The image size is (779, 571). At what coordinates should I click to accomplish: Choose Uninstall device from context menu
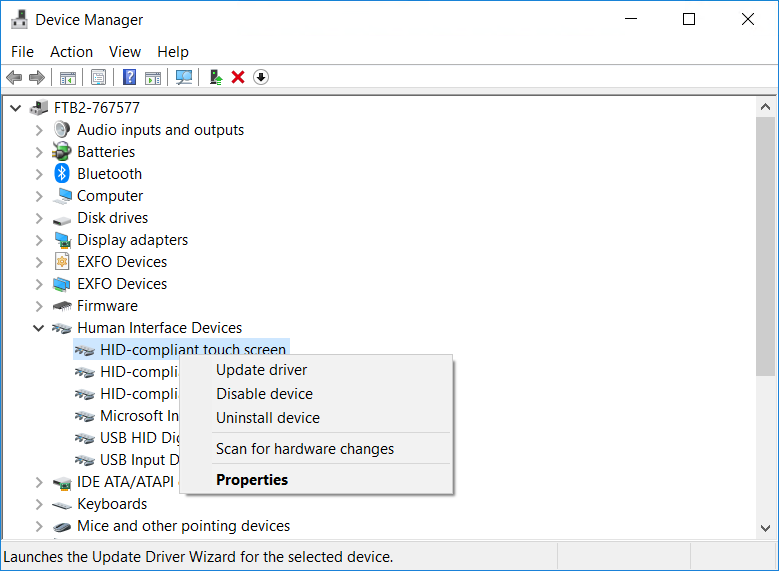(x=316, y=418)
